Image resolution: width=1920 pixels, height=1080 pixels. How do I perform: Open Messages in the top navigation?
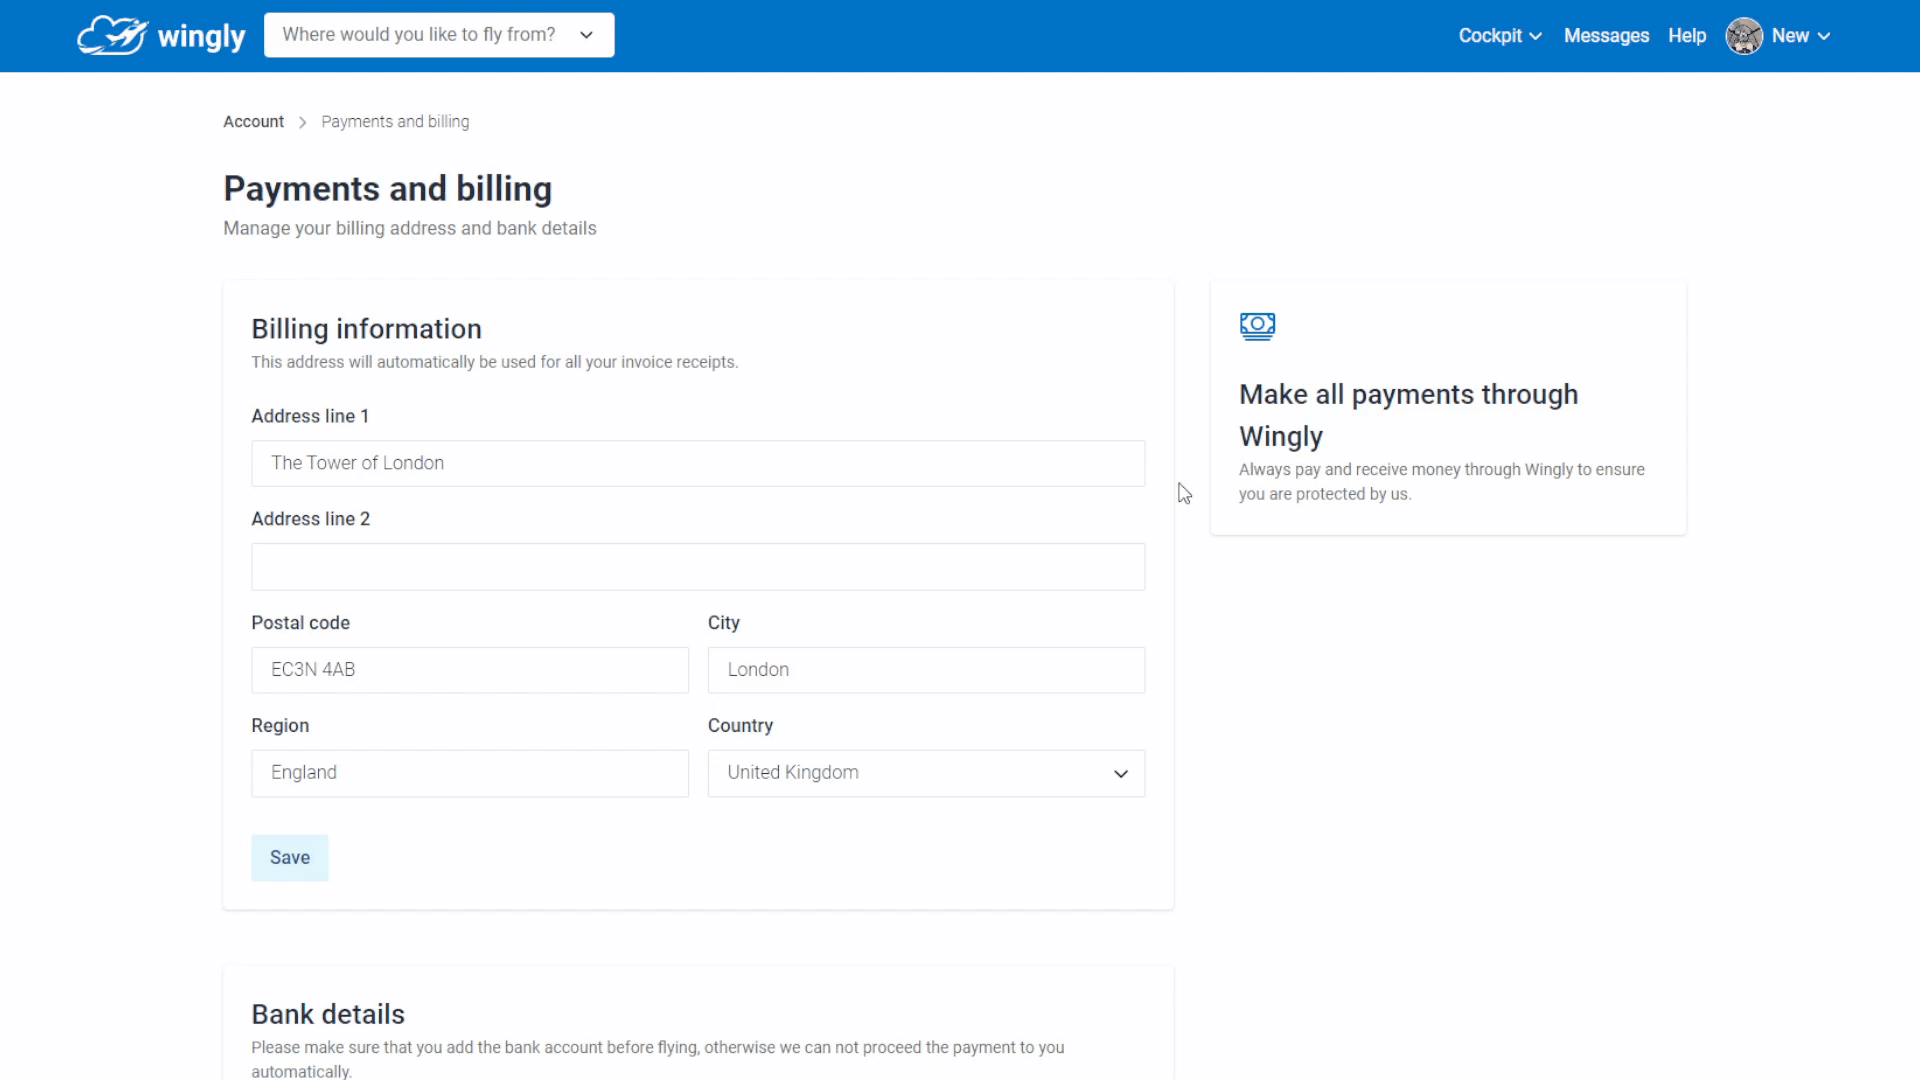1606,36
